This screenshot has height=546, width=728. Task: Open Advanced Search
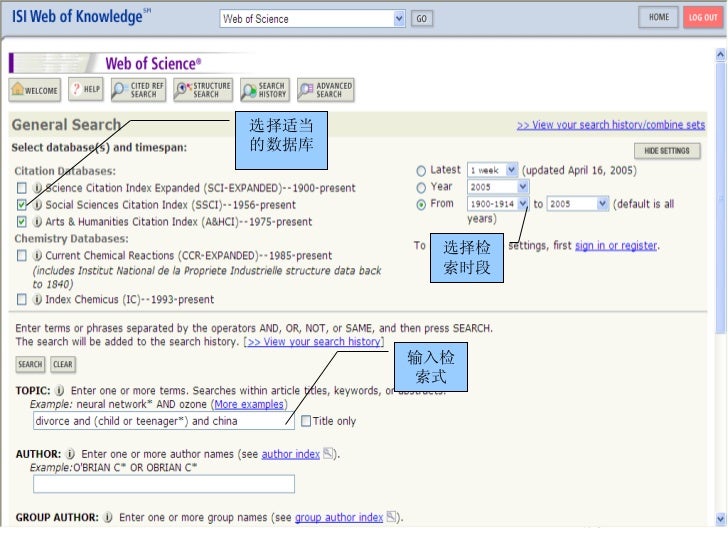(326, 90)
